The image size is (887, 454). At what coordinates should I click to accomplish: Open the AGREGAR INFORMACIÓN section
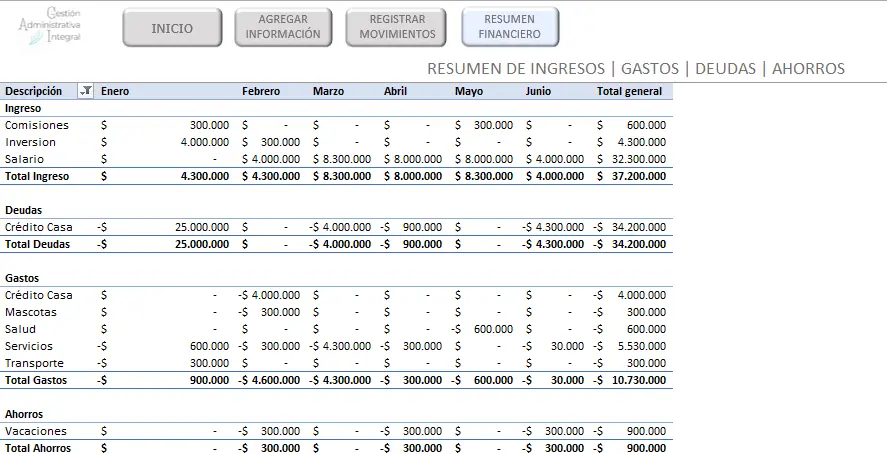283,27
